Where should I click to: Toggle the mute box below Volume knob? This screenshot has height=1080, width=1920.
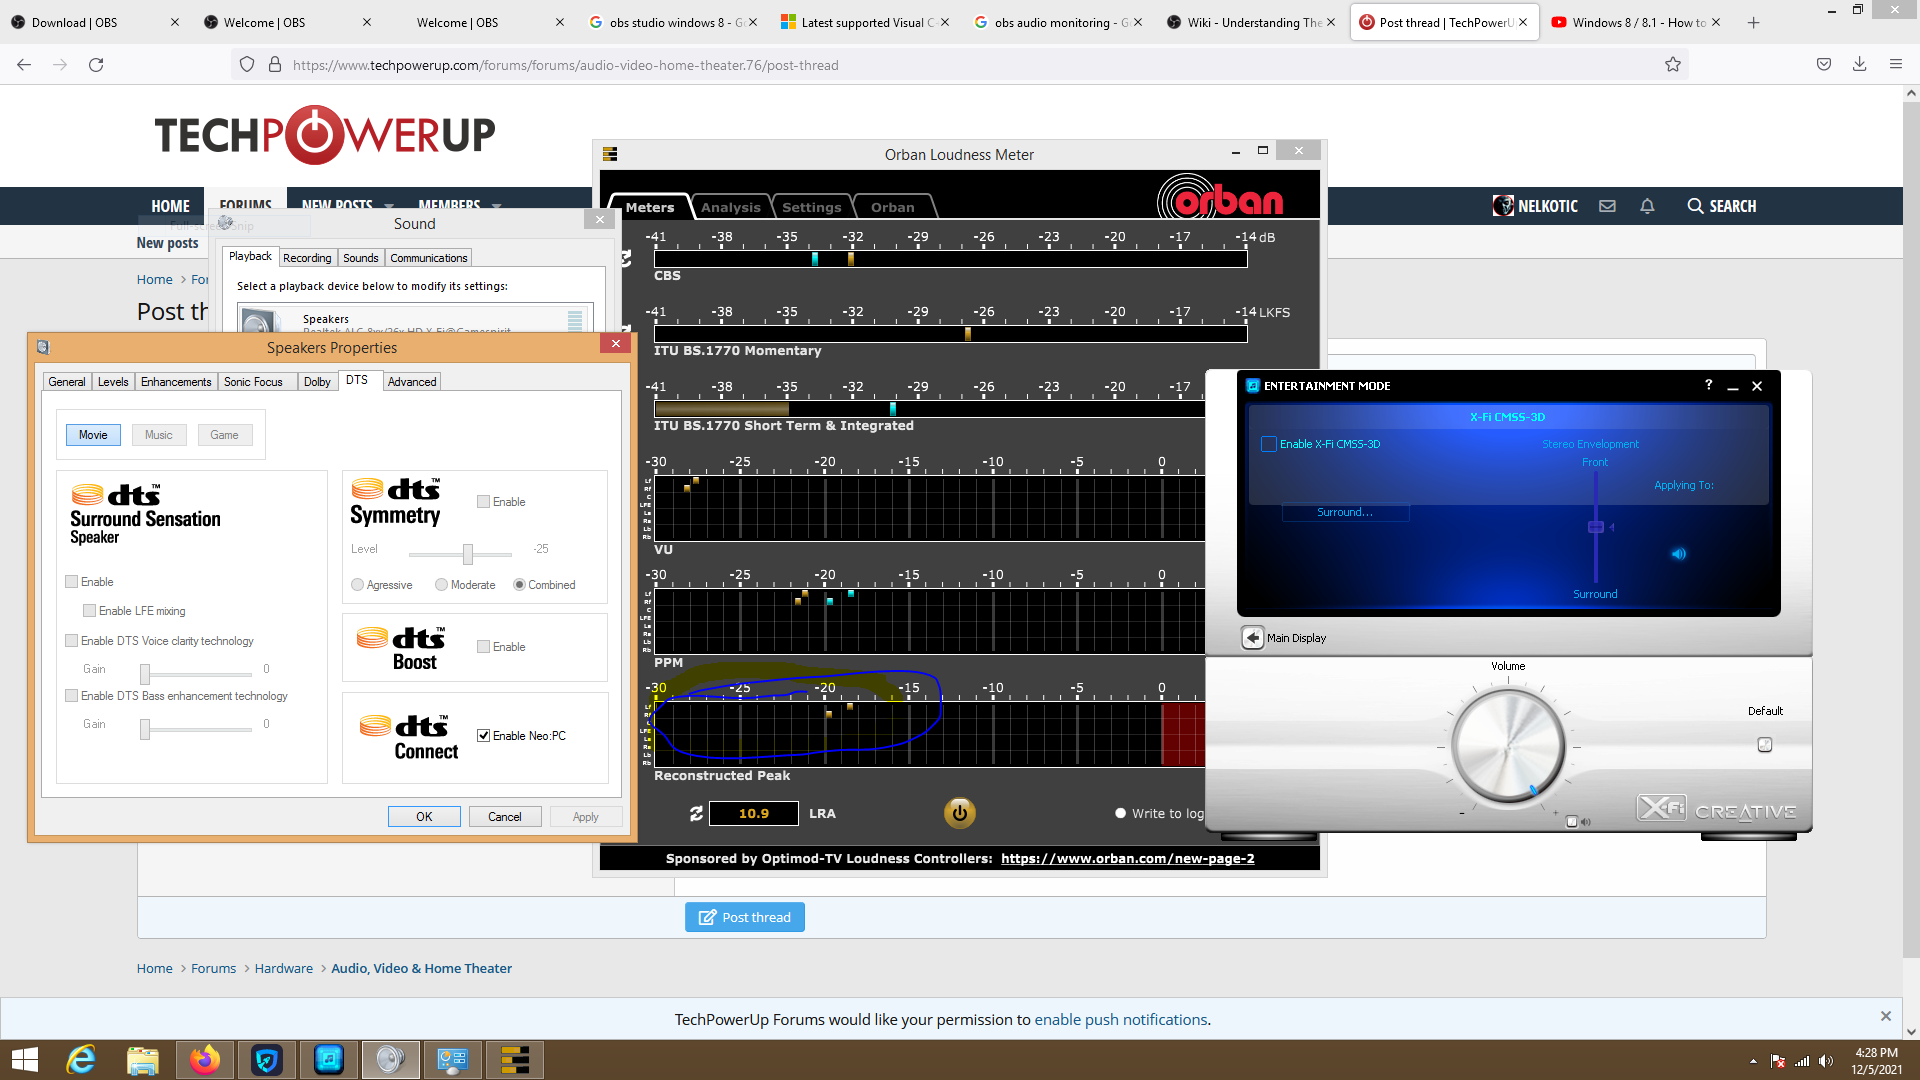pyautogui.click(x=1571, y=822)
